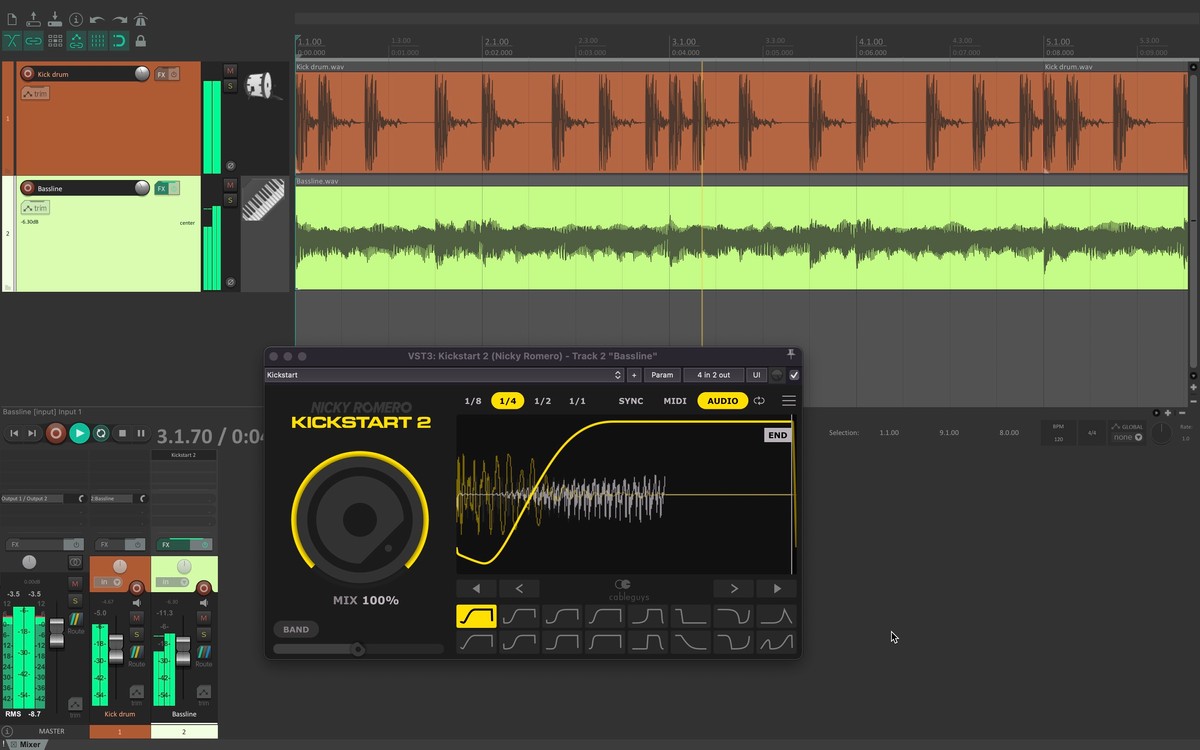Select the 1/2 rate option
The image size is (1200, 750).
[x=542, y=401]
